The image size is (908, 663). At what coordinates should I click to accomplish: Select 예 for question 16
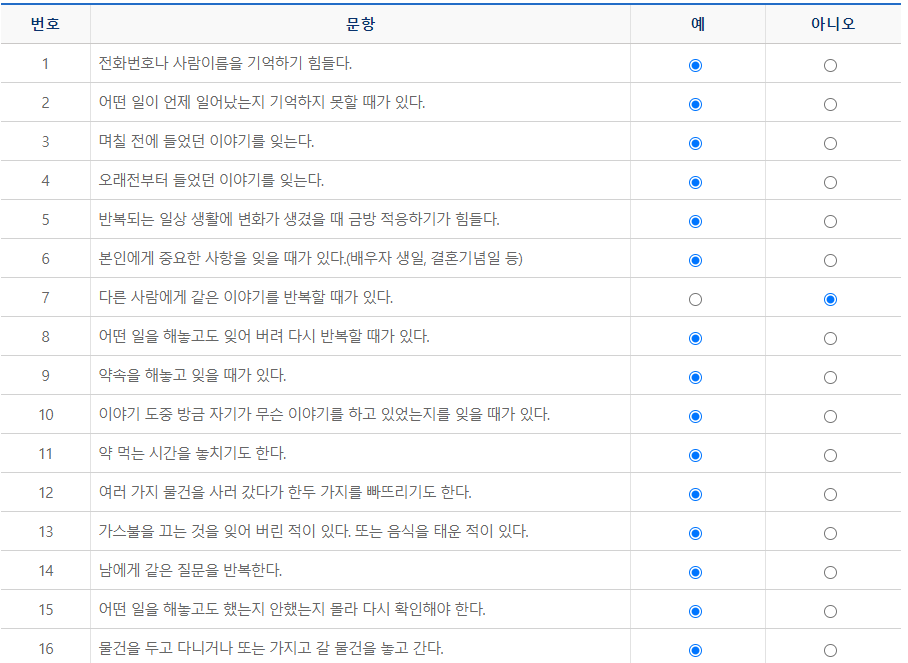(695, 650)
